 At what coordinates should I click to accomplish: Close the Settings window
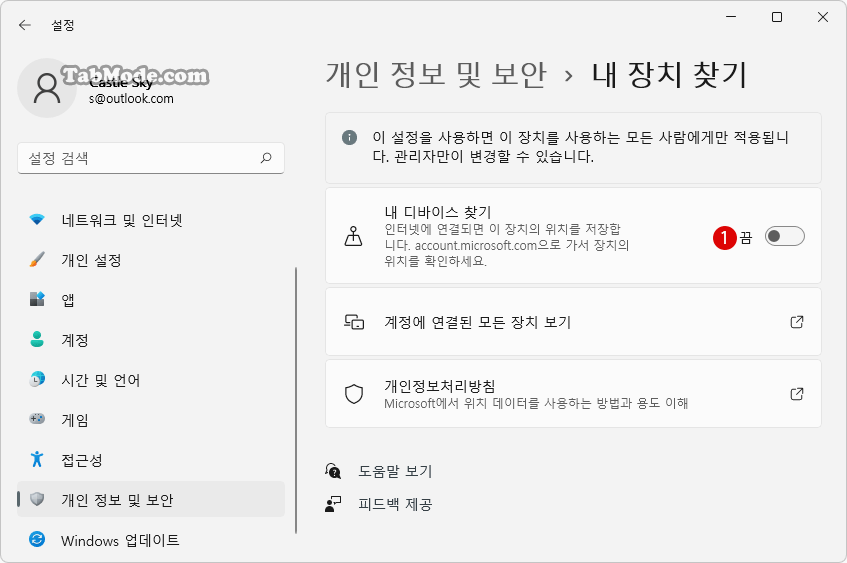pyautogui.click(x=823, y=17)
